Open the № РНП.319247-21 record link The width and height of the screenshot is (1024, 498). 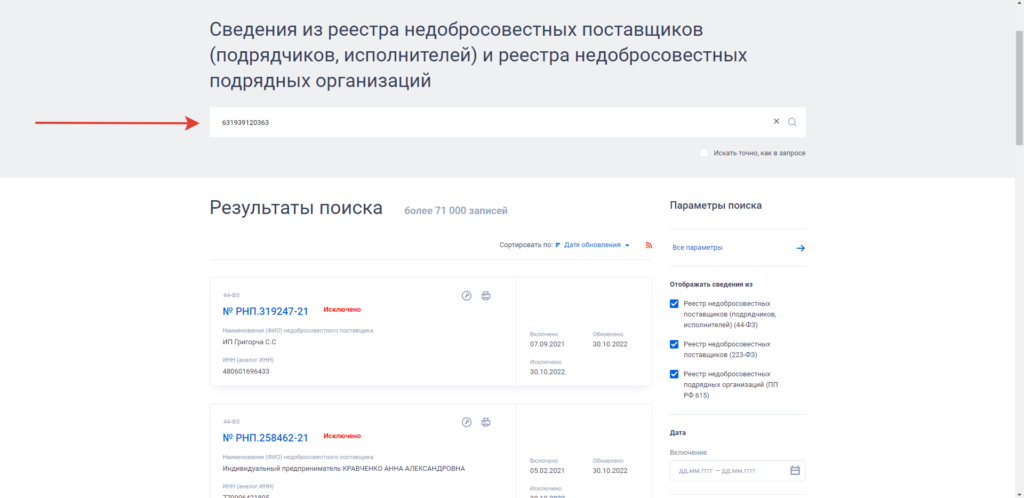click(265, 311)
